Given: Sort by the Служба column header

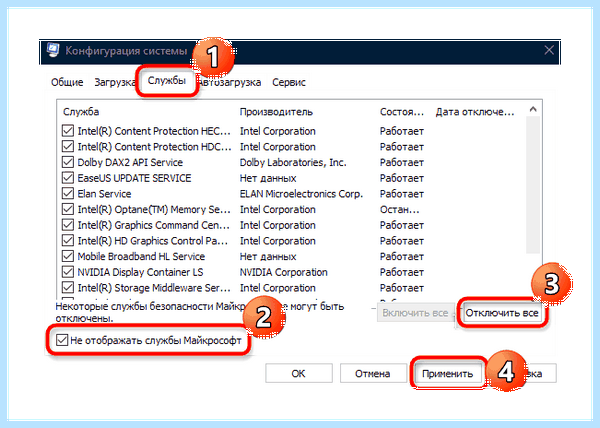Looking at the screenshot, I should click(x=81, y=112).
